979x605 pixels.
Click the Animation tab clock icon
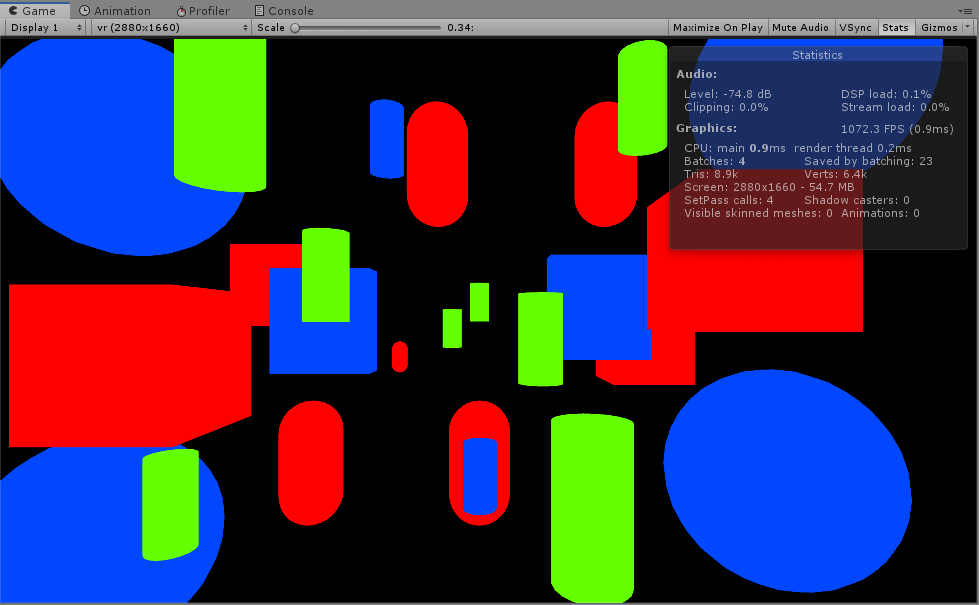click(84, 11)
